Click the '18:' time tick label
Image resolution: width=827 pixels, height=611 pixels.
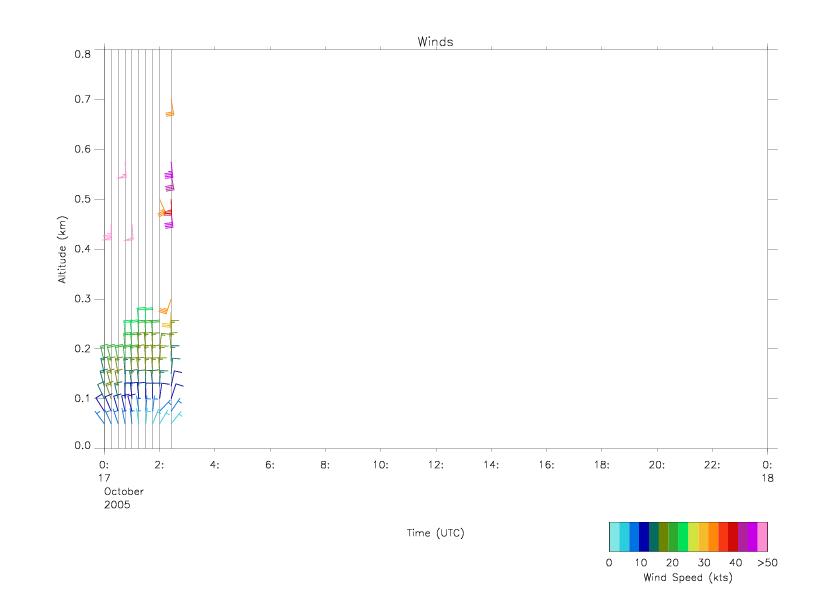click(x=602, y=465)
